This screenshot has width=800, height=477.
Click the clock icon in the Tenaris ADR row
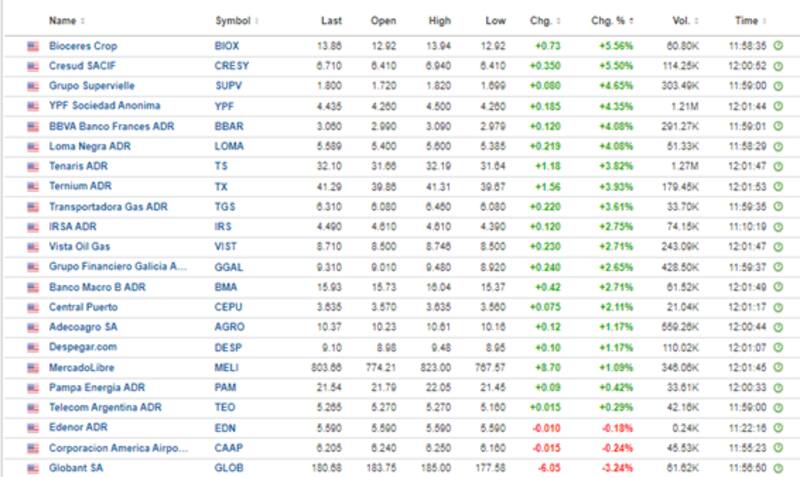coord(780,166)
